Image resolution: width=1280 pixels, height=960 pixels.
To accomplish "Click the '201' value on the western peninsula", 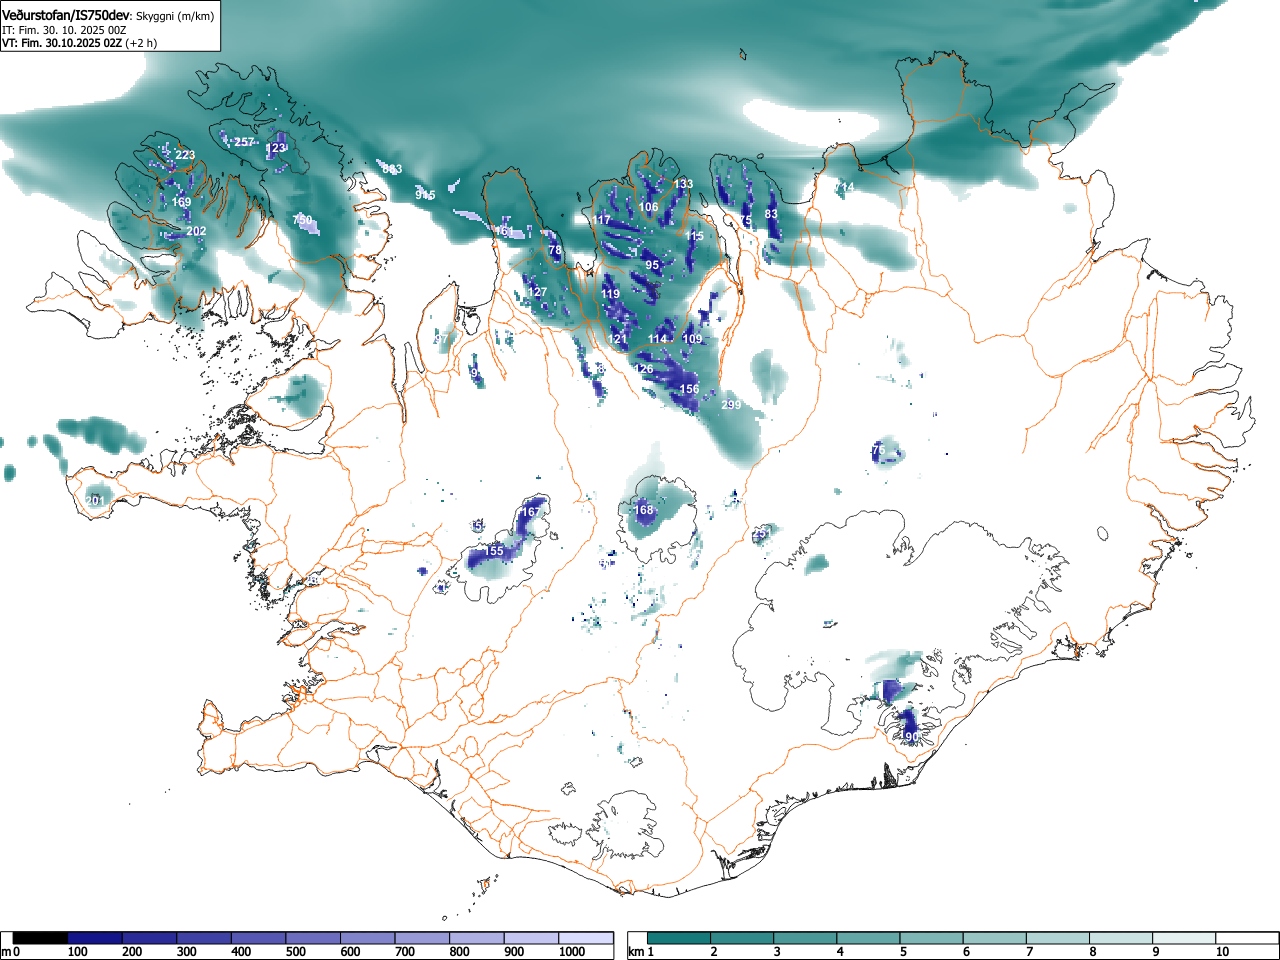I will [x=95, y=500].
